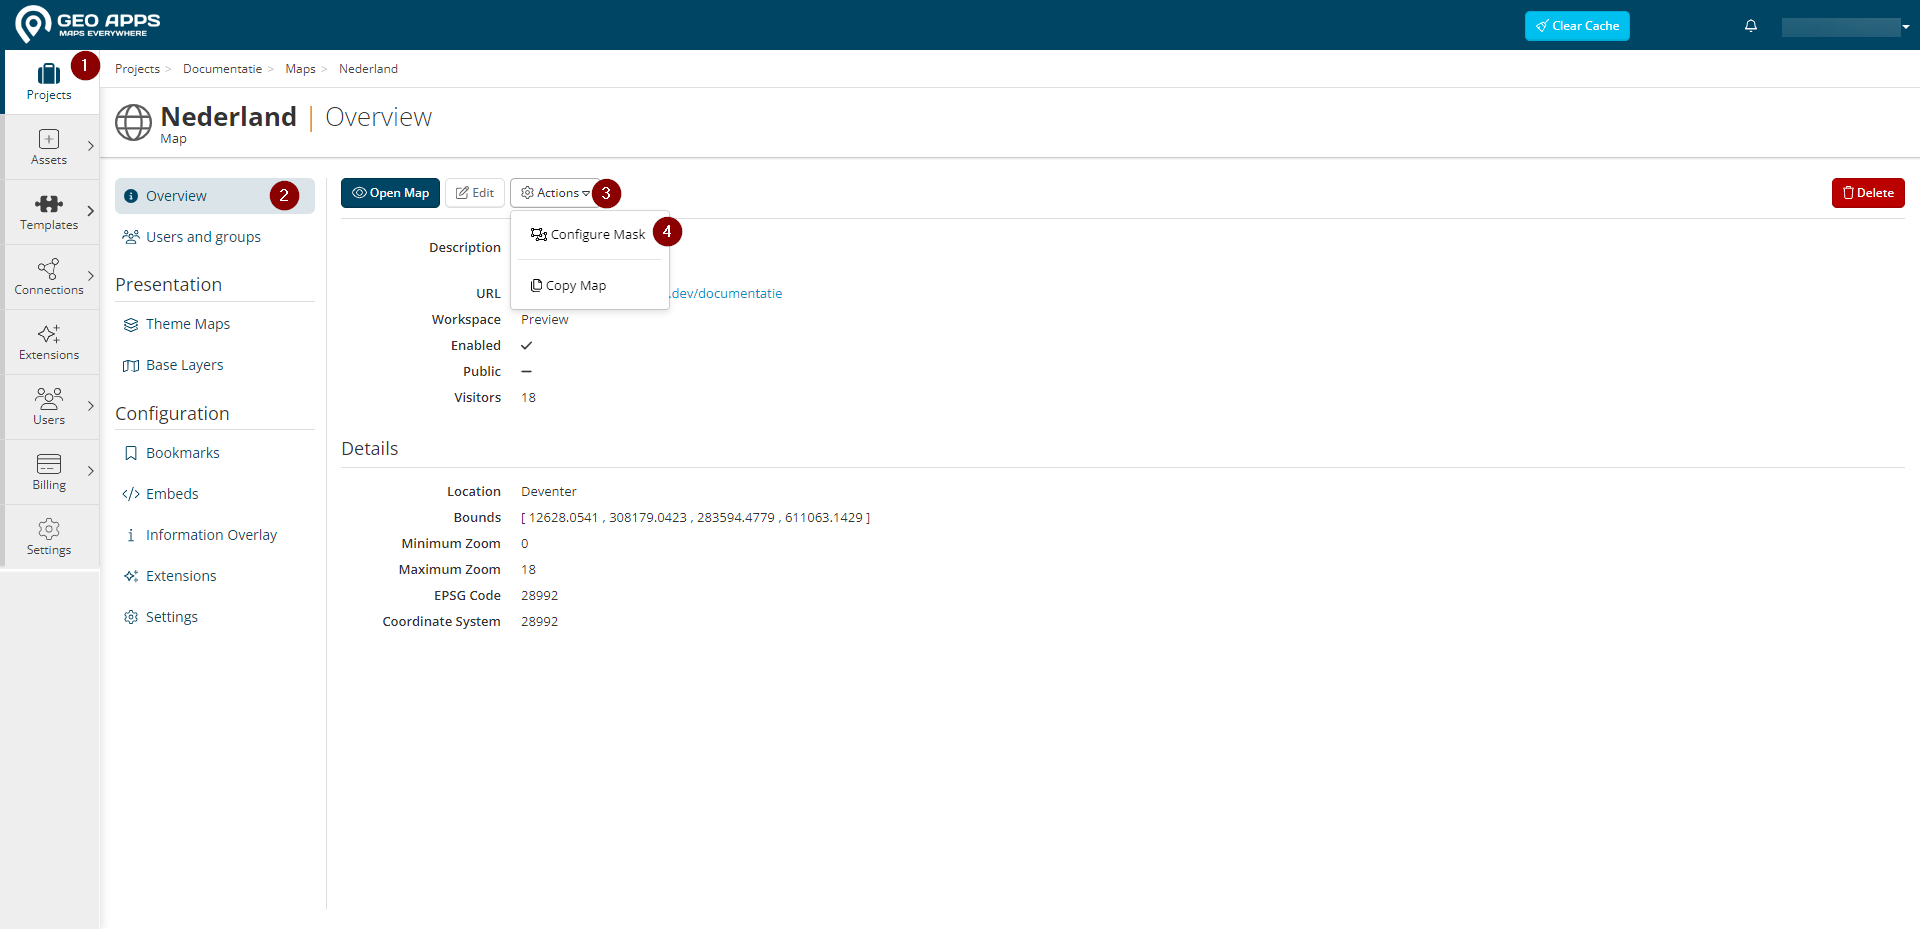
Task: Expand the Connections submenu chevron
Action: pyautogui.click(x=91, y=276)
